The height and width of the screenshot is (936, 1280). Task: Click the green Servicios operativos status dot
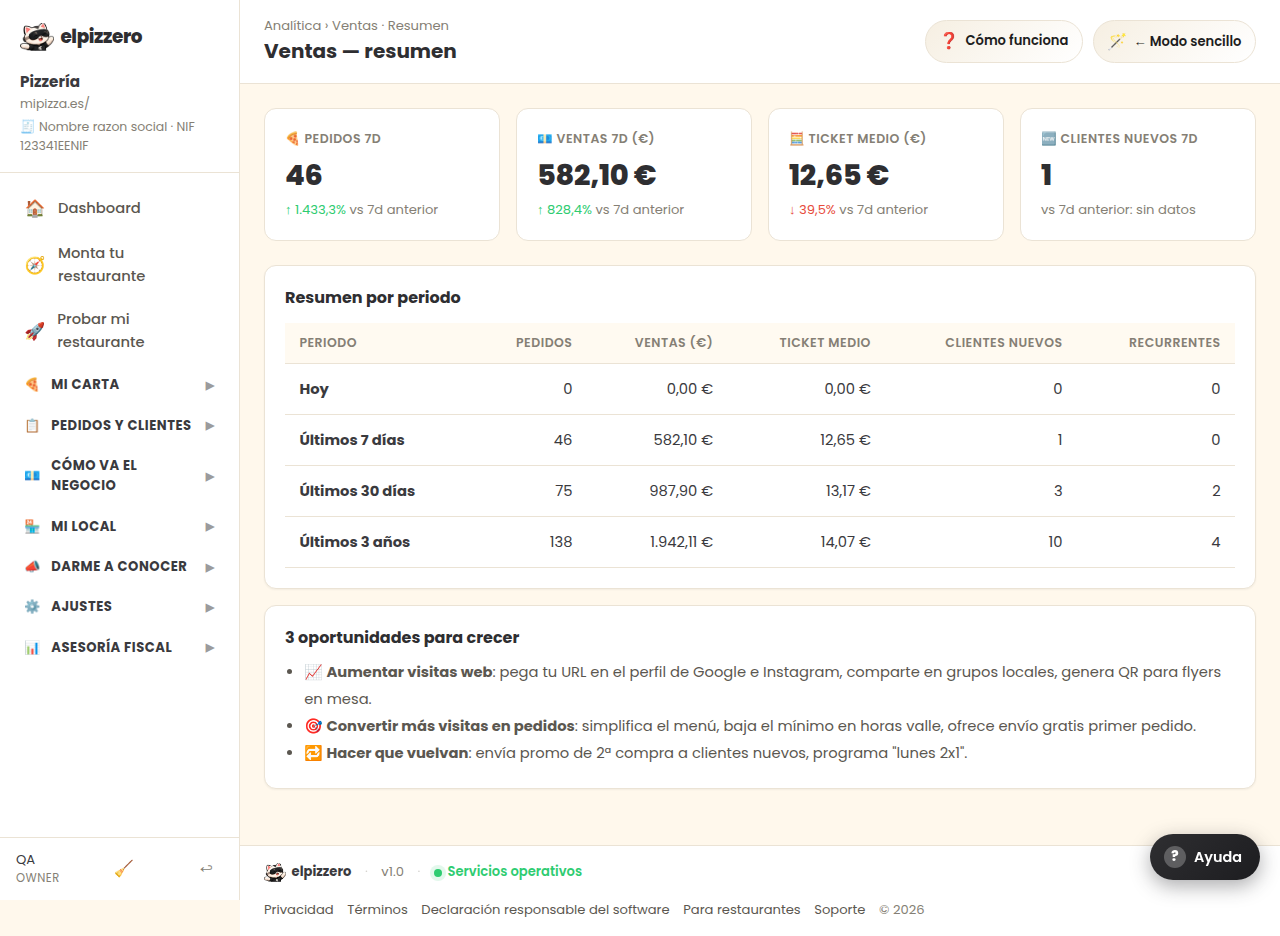pyautogui.click(x=437, y=872)
